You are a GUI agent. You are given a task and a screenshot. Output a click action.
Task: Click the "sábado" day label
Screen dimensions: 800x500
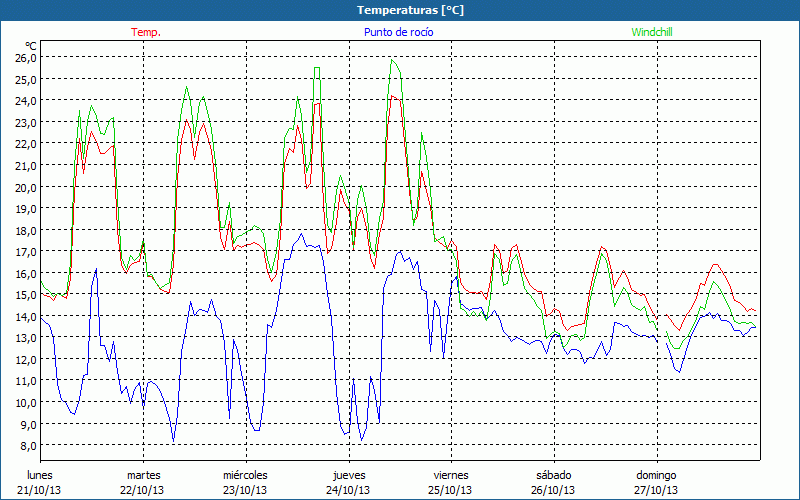click(553, 475)
